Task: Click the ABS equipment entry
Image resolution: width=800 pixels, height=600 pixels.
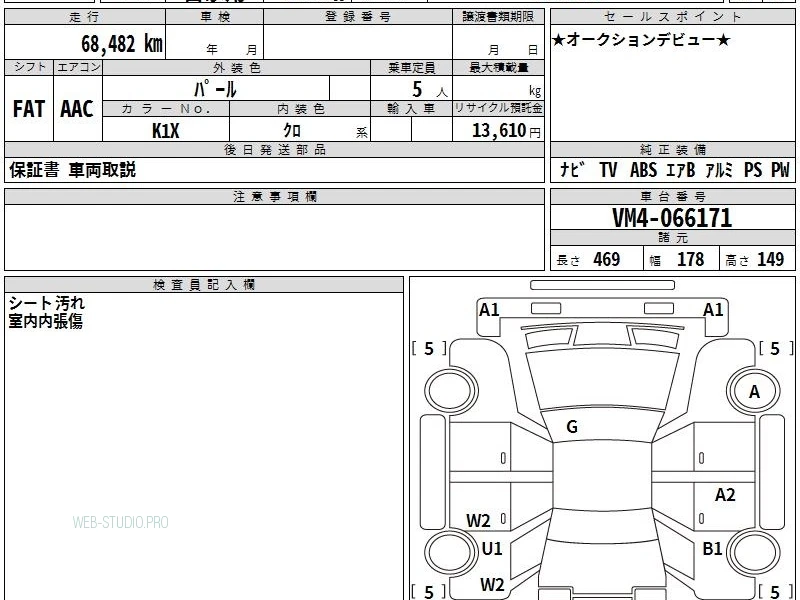Action: [643, 170]
